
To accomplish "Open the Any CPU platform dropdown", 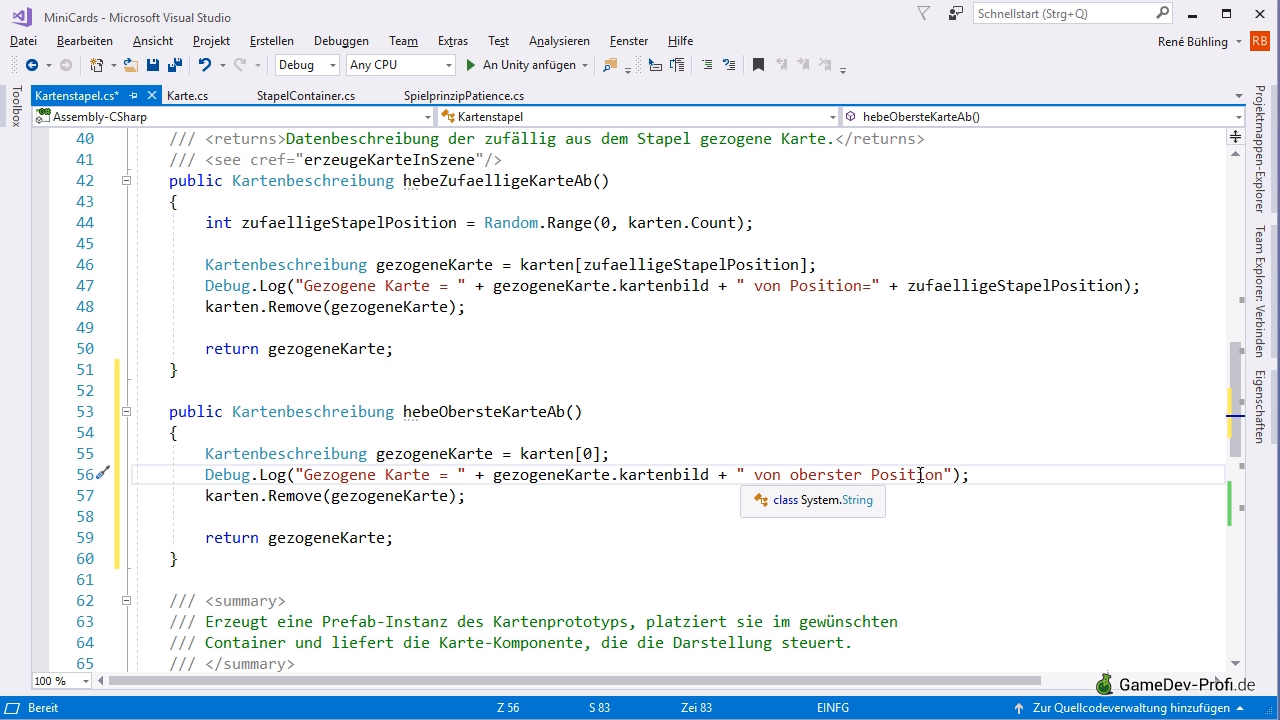I will [400, 65].
